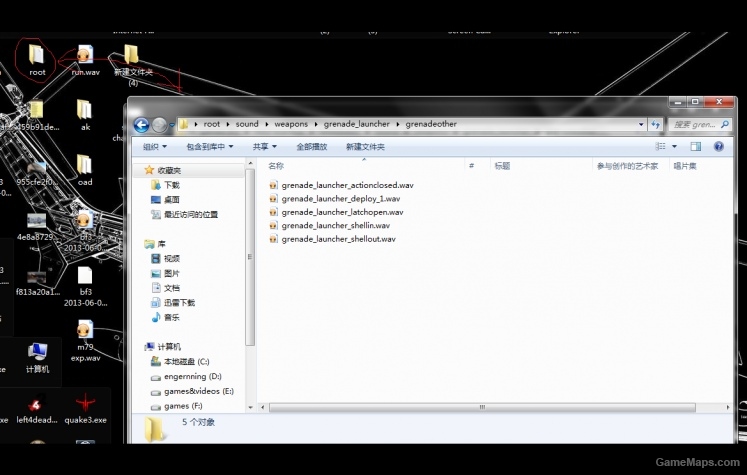The width and height of the screenshot is (747, 475).
Task: Select m79 exp.wav on desktop
Action: coord(85,341)
